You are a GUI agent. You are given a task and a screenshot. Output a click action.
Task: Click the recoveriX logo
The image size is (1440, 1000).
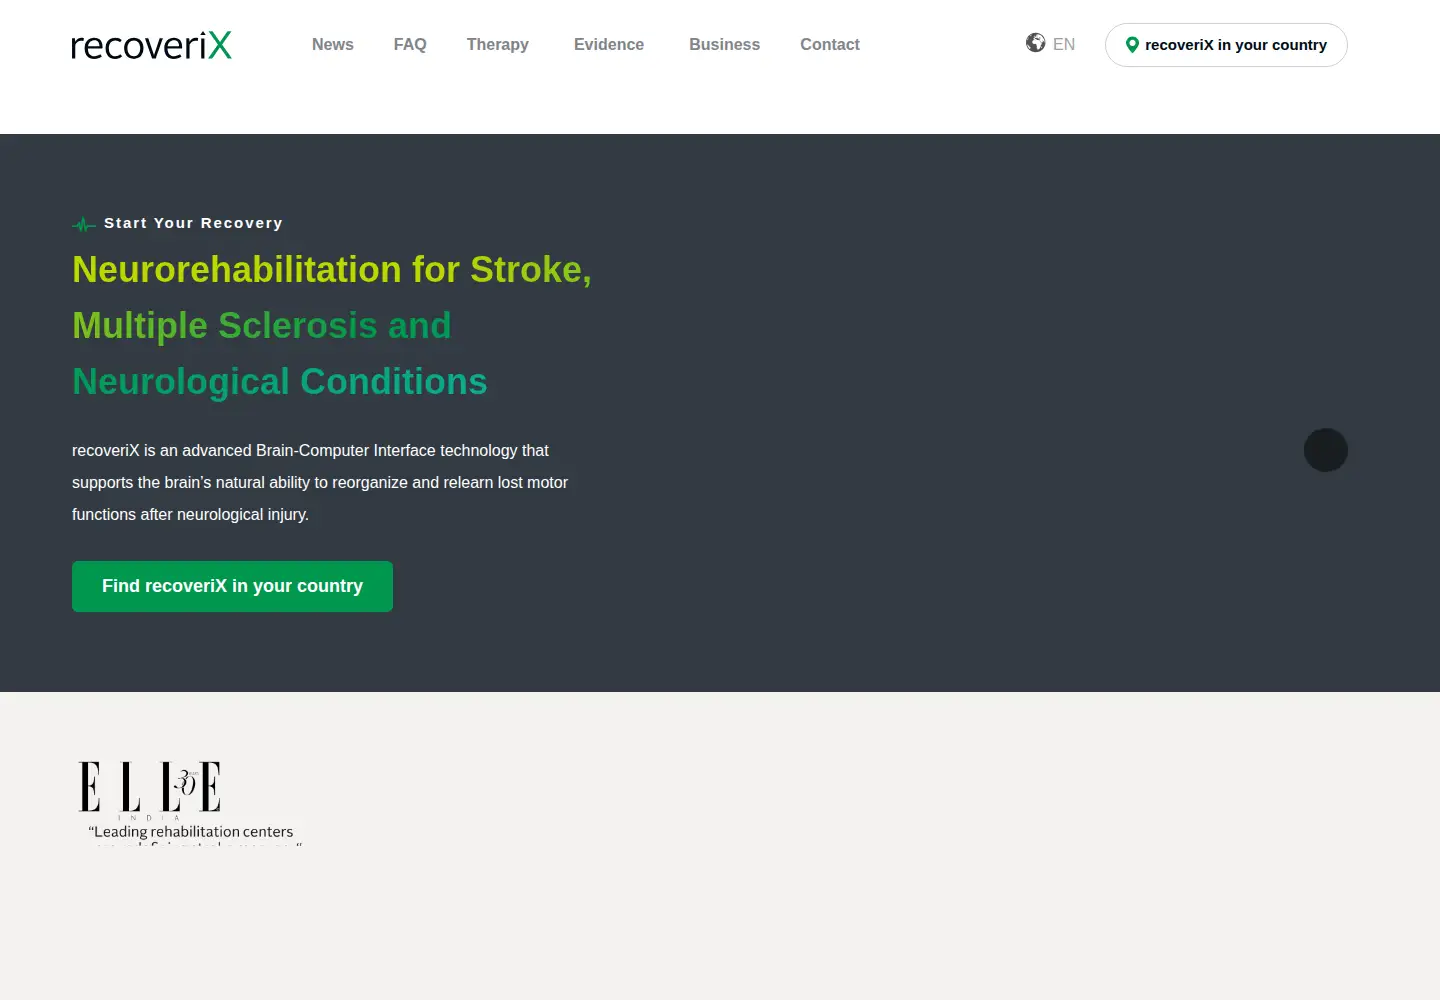click(x=151, y=45)
